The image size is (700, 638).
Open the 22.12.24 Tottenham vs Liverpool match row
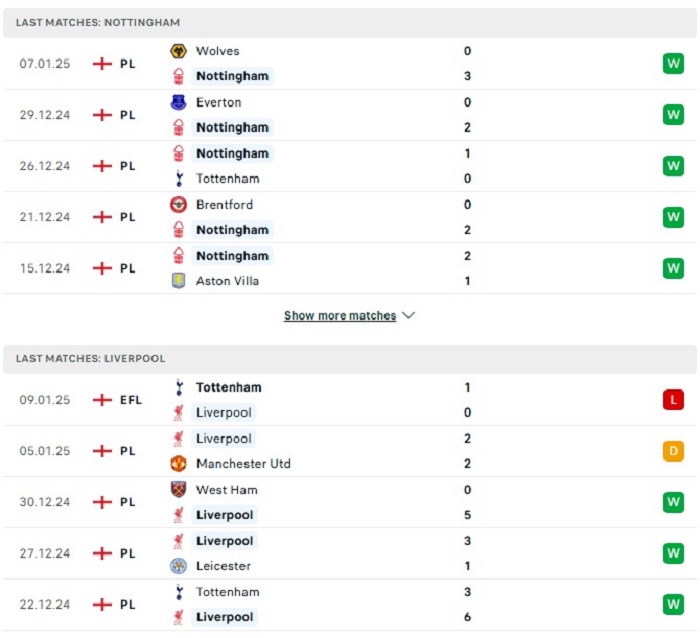[350, 605]
